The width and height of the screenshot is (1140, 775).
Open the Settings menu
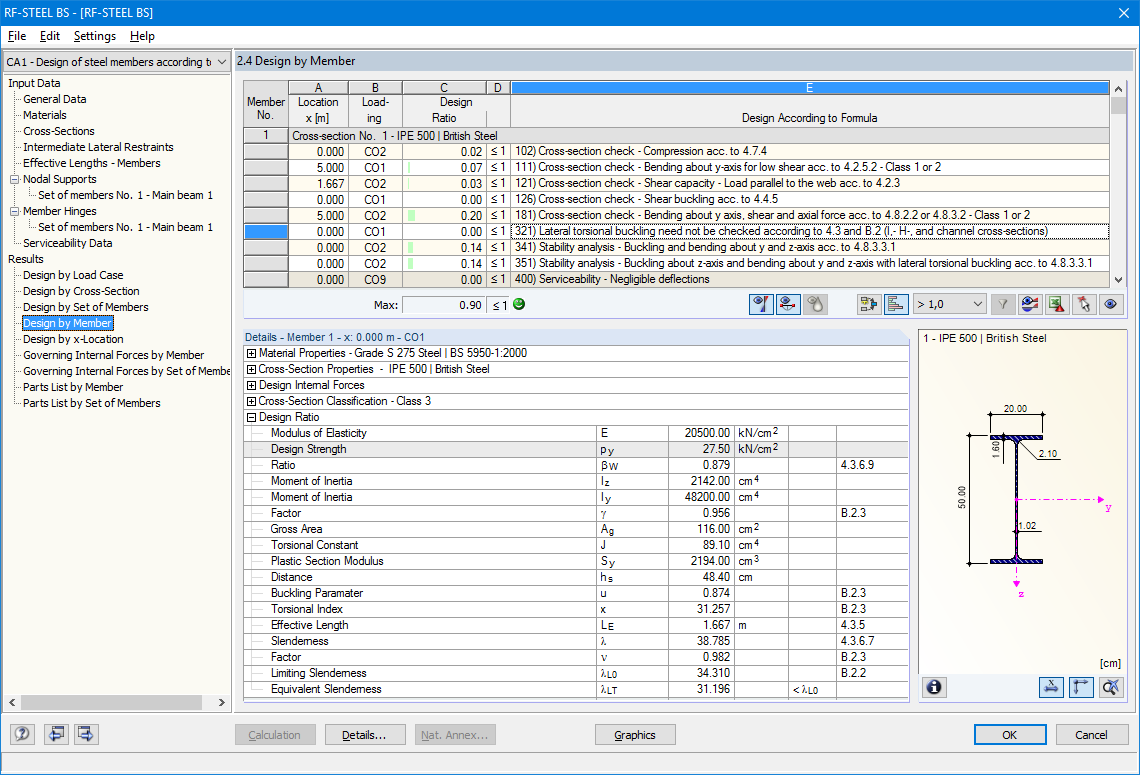(95, 36)
